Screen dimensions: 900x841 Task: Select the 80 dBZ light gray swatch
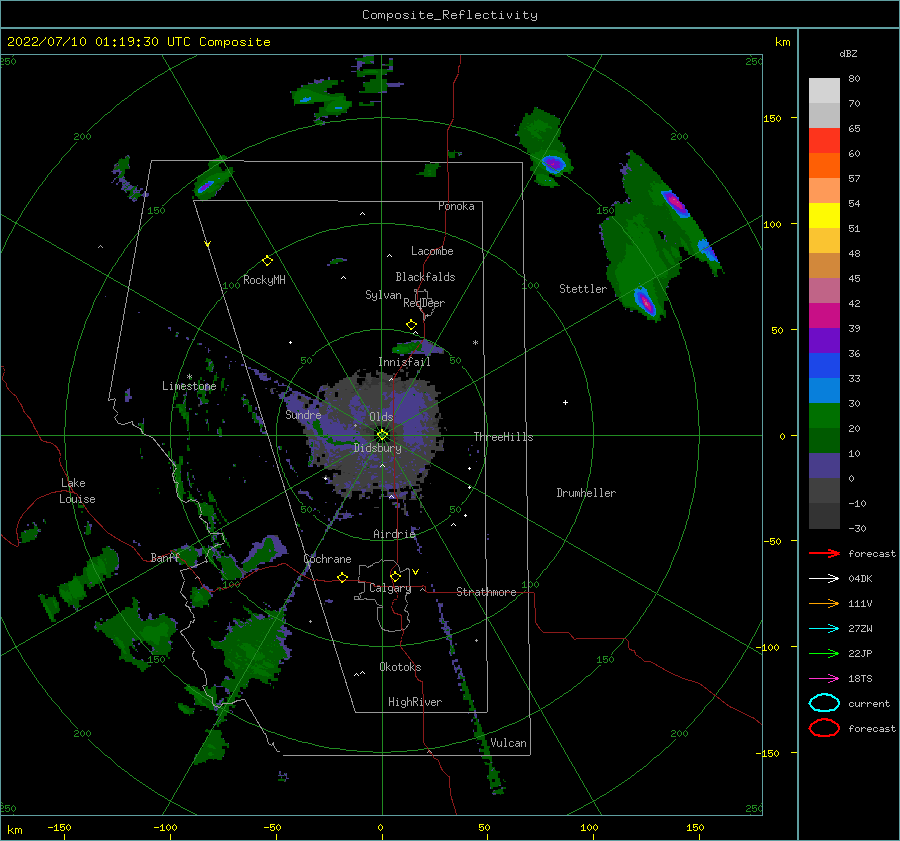(824, 90)
